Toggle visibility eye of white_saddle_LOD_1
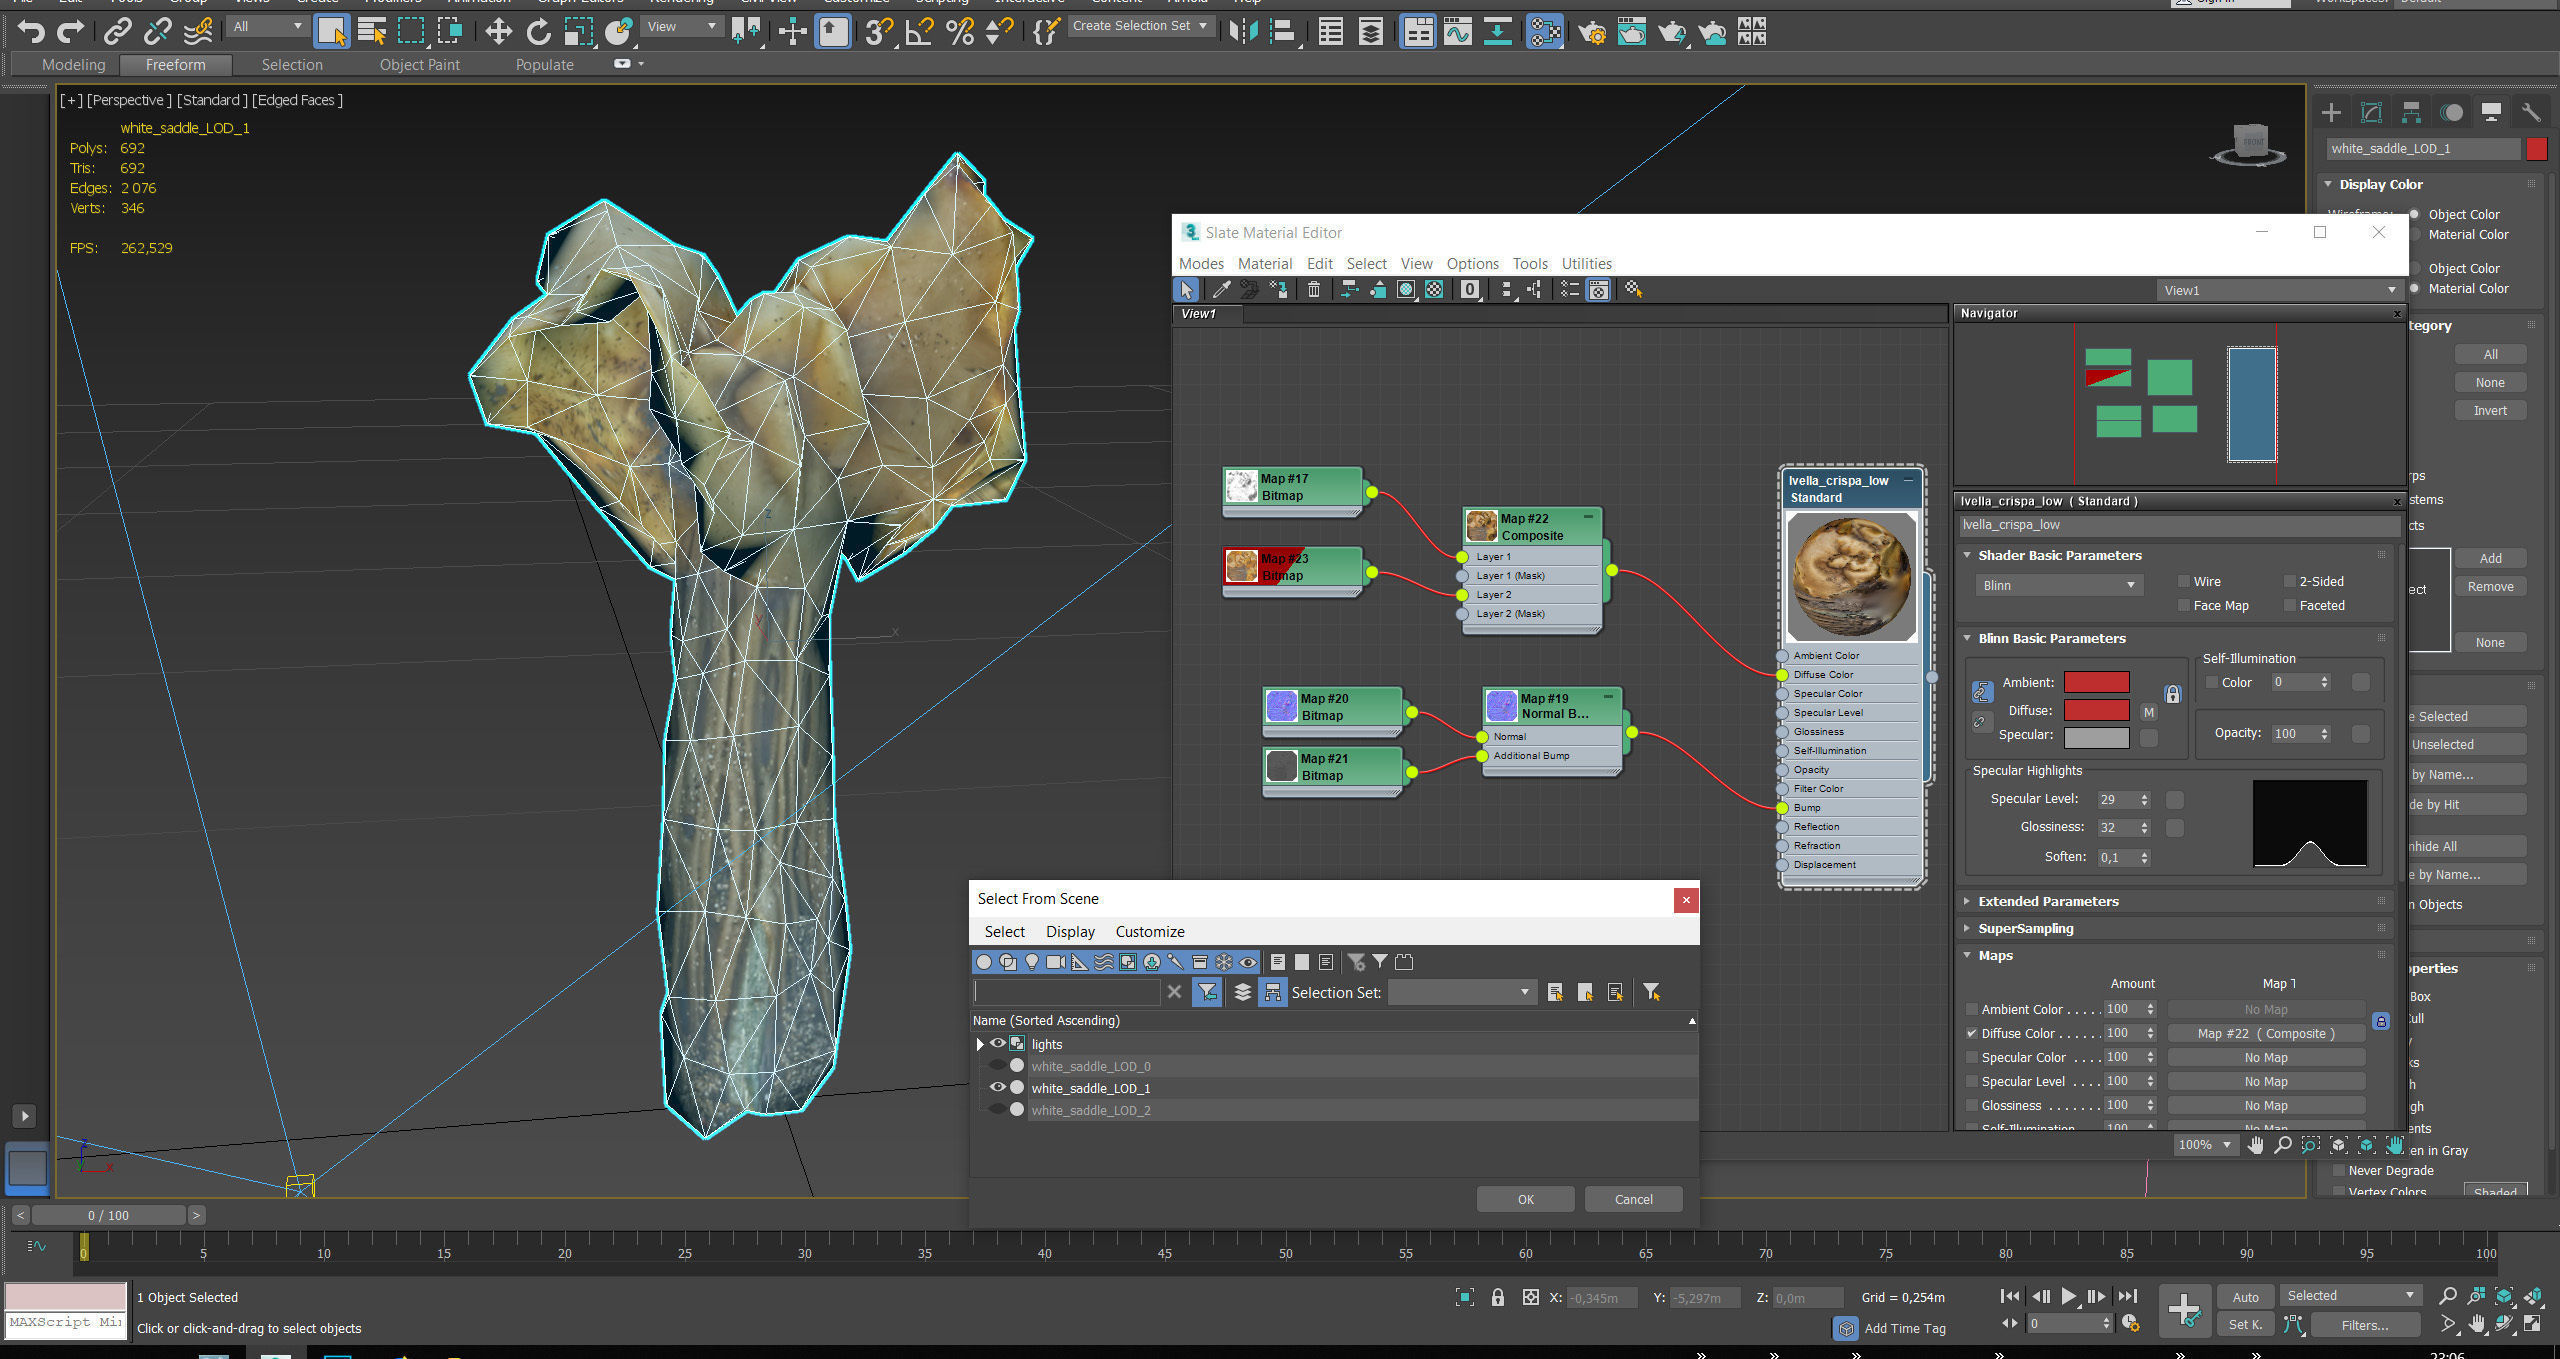The width and height of the screenshot is (2560, 1359). tap(998, 1087)
